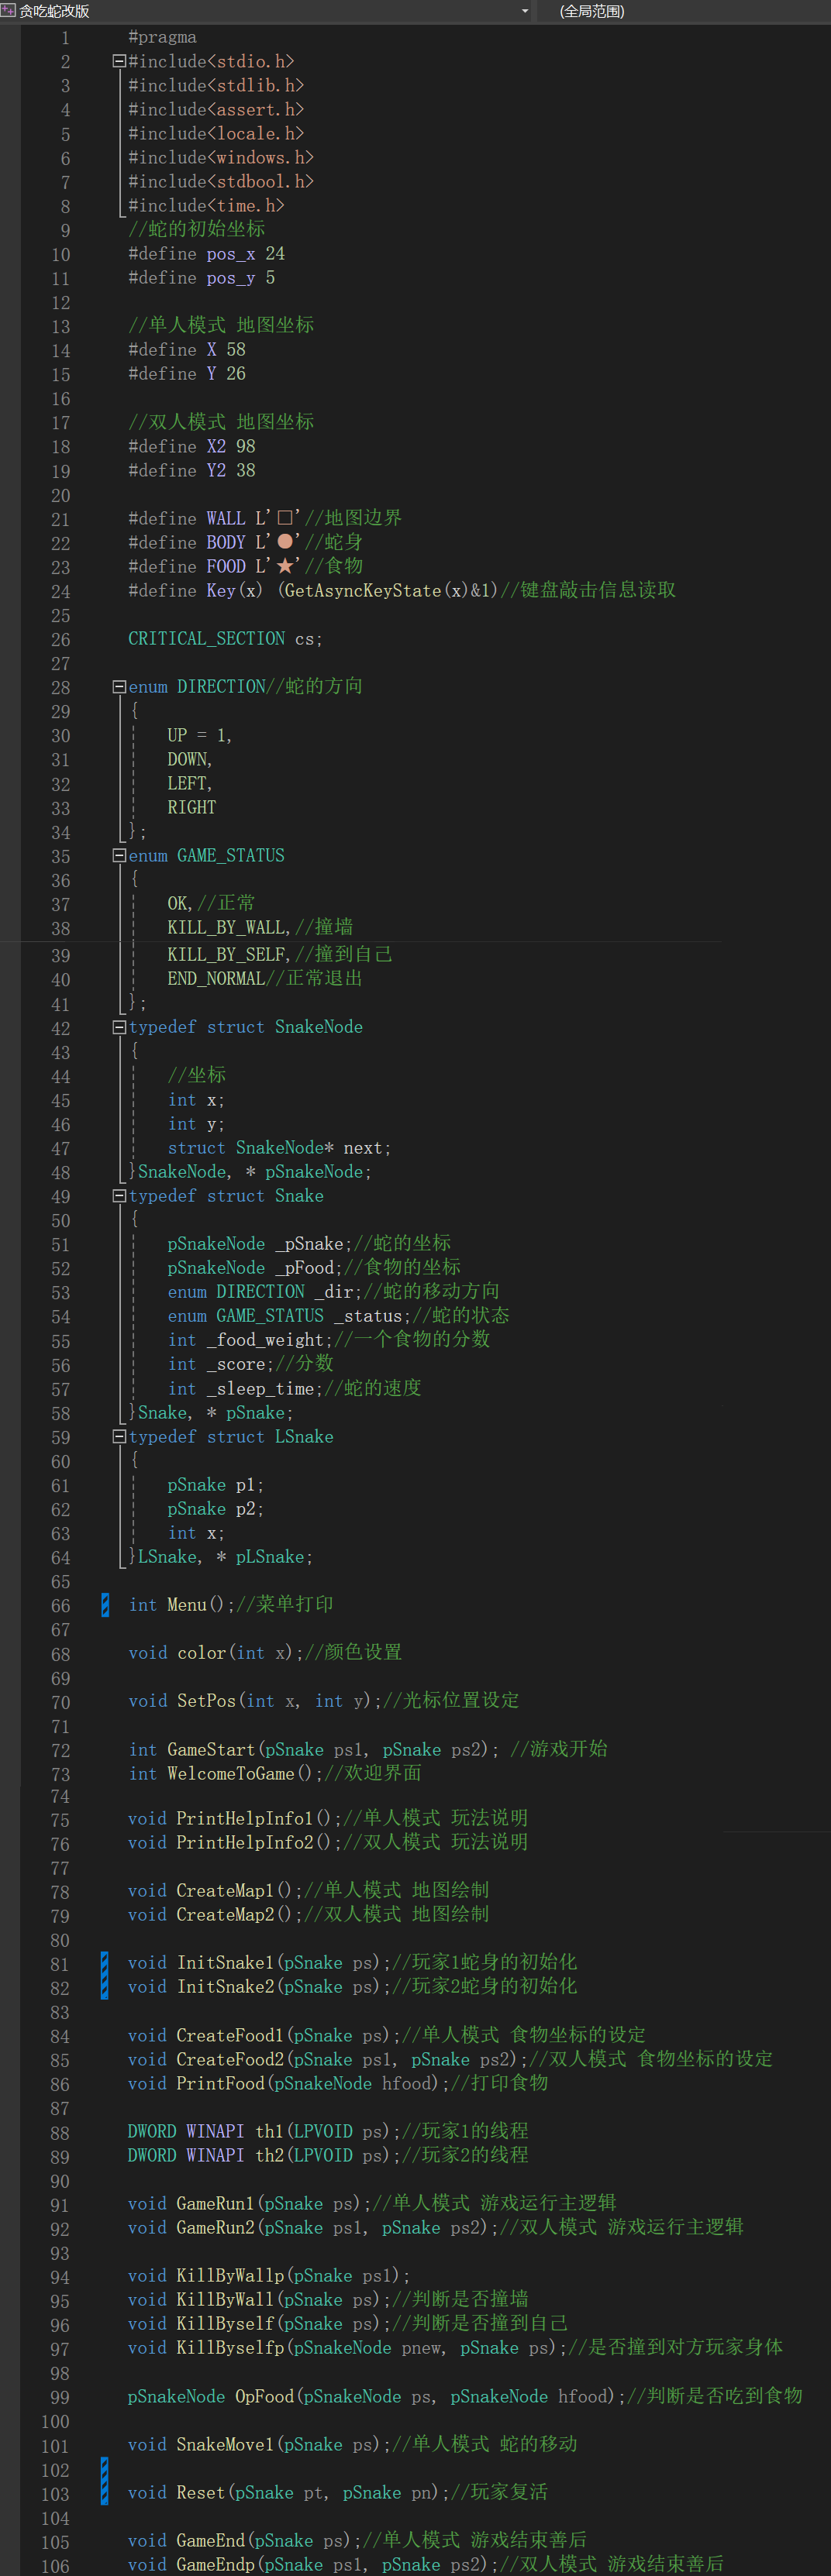Screen dimensions: 831x2576
Task: Click struct SnakeNode* next member
Action: click(279, 1148)
